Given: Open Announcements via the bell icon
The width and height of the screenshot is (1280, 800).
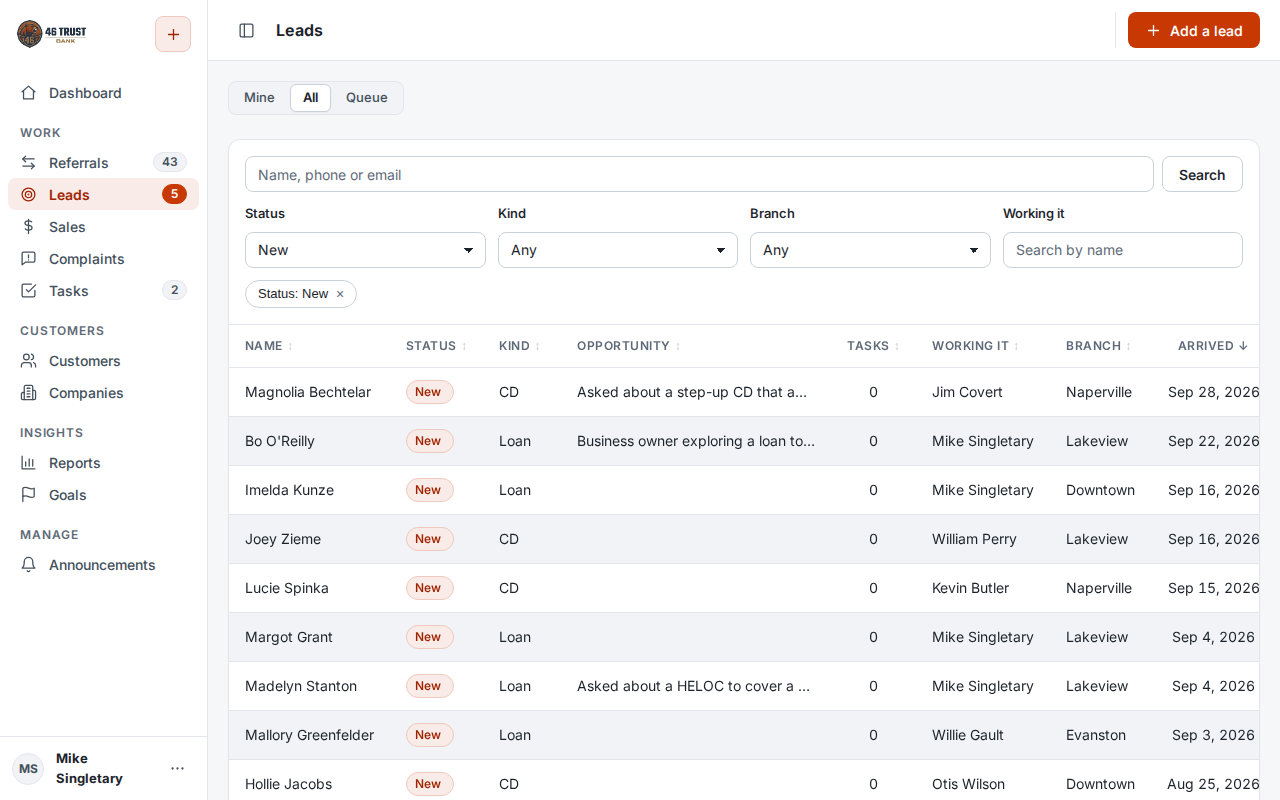Looking at the screenshot, I should 29,565.
